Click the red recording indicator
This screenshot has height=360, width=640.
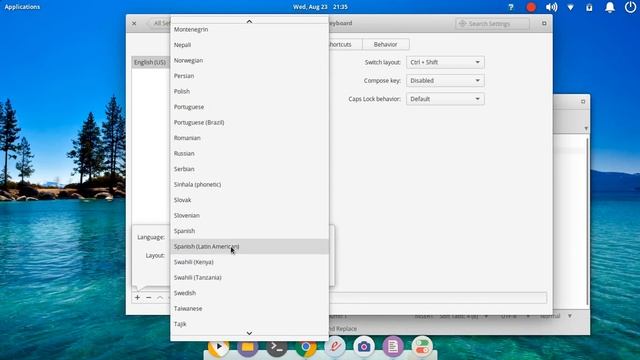(x=531, y=7)
